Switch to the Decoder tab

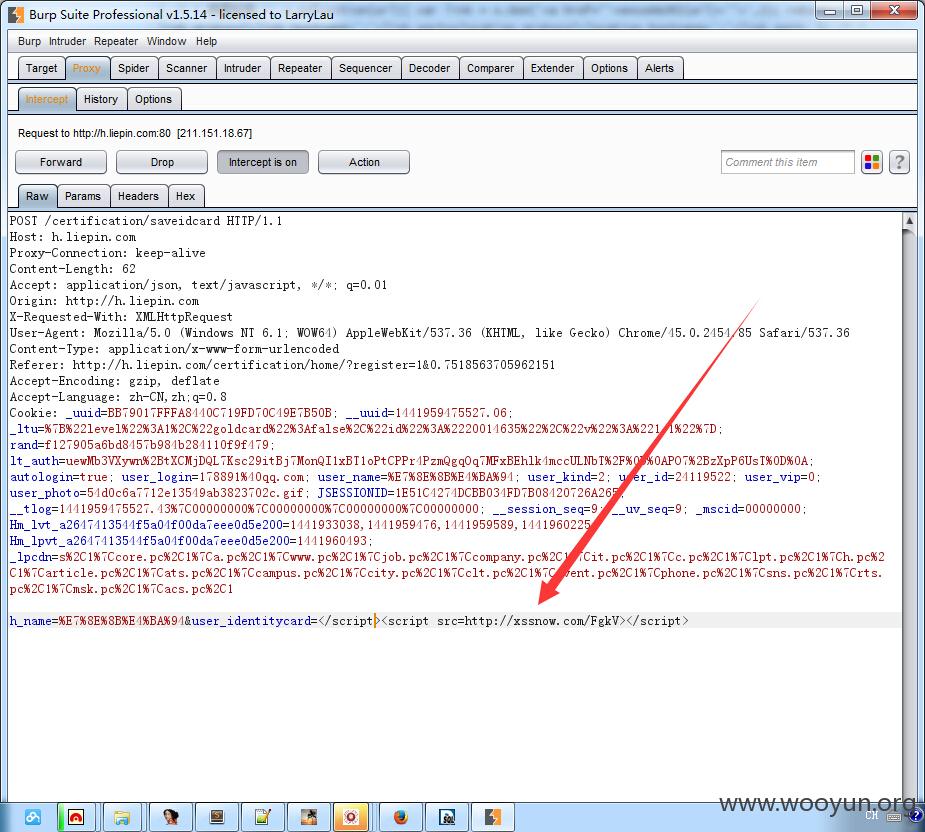click(x=429, y=68)
